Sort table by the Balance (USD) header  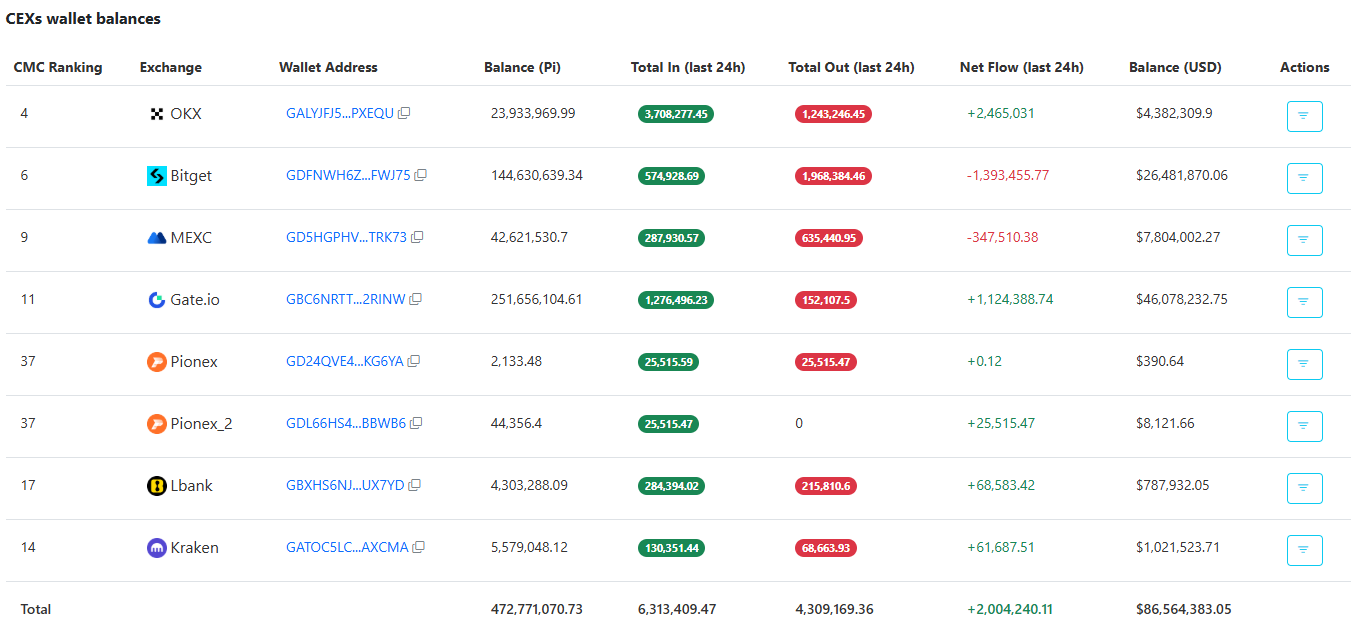(x=1175, y=67)
